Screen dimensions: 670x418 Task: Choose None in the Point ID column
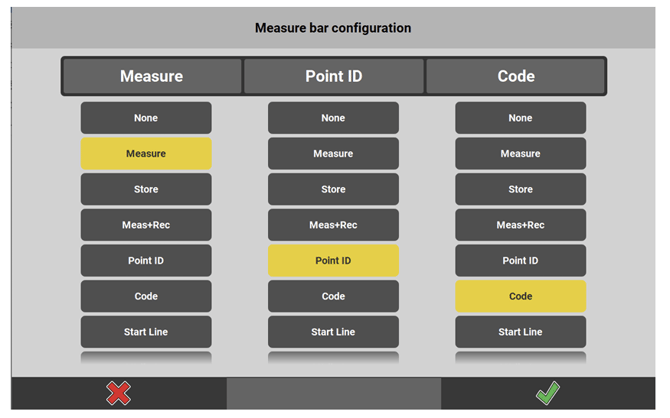point(333,118)
